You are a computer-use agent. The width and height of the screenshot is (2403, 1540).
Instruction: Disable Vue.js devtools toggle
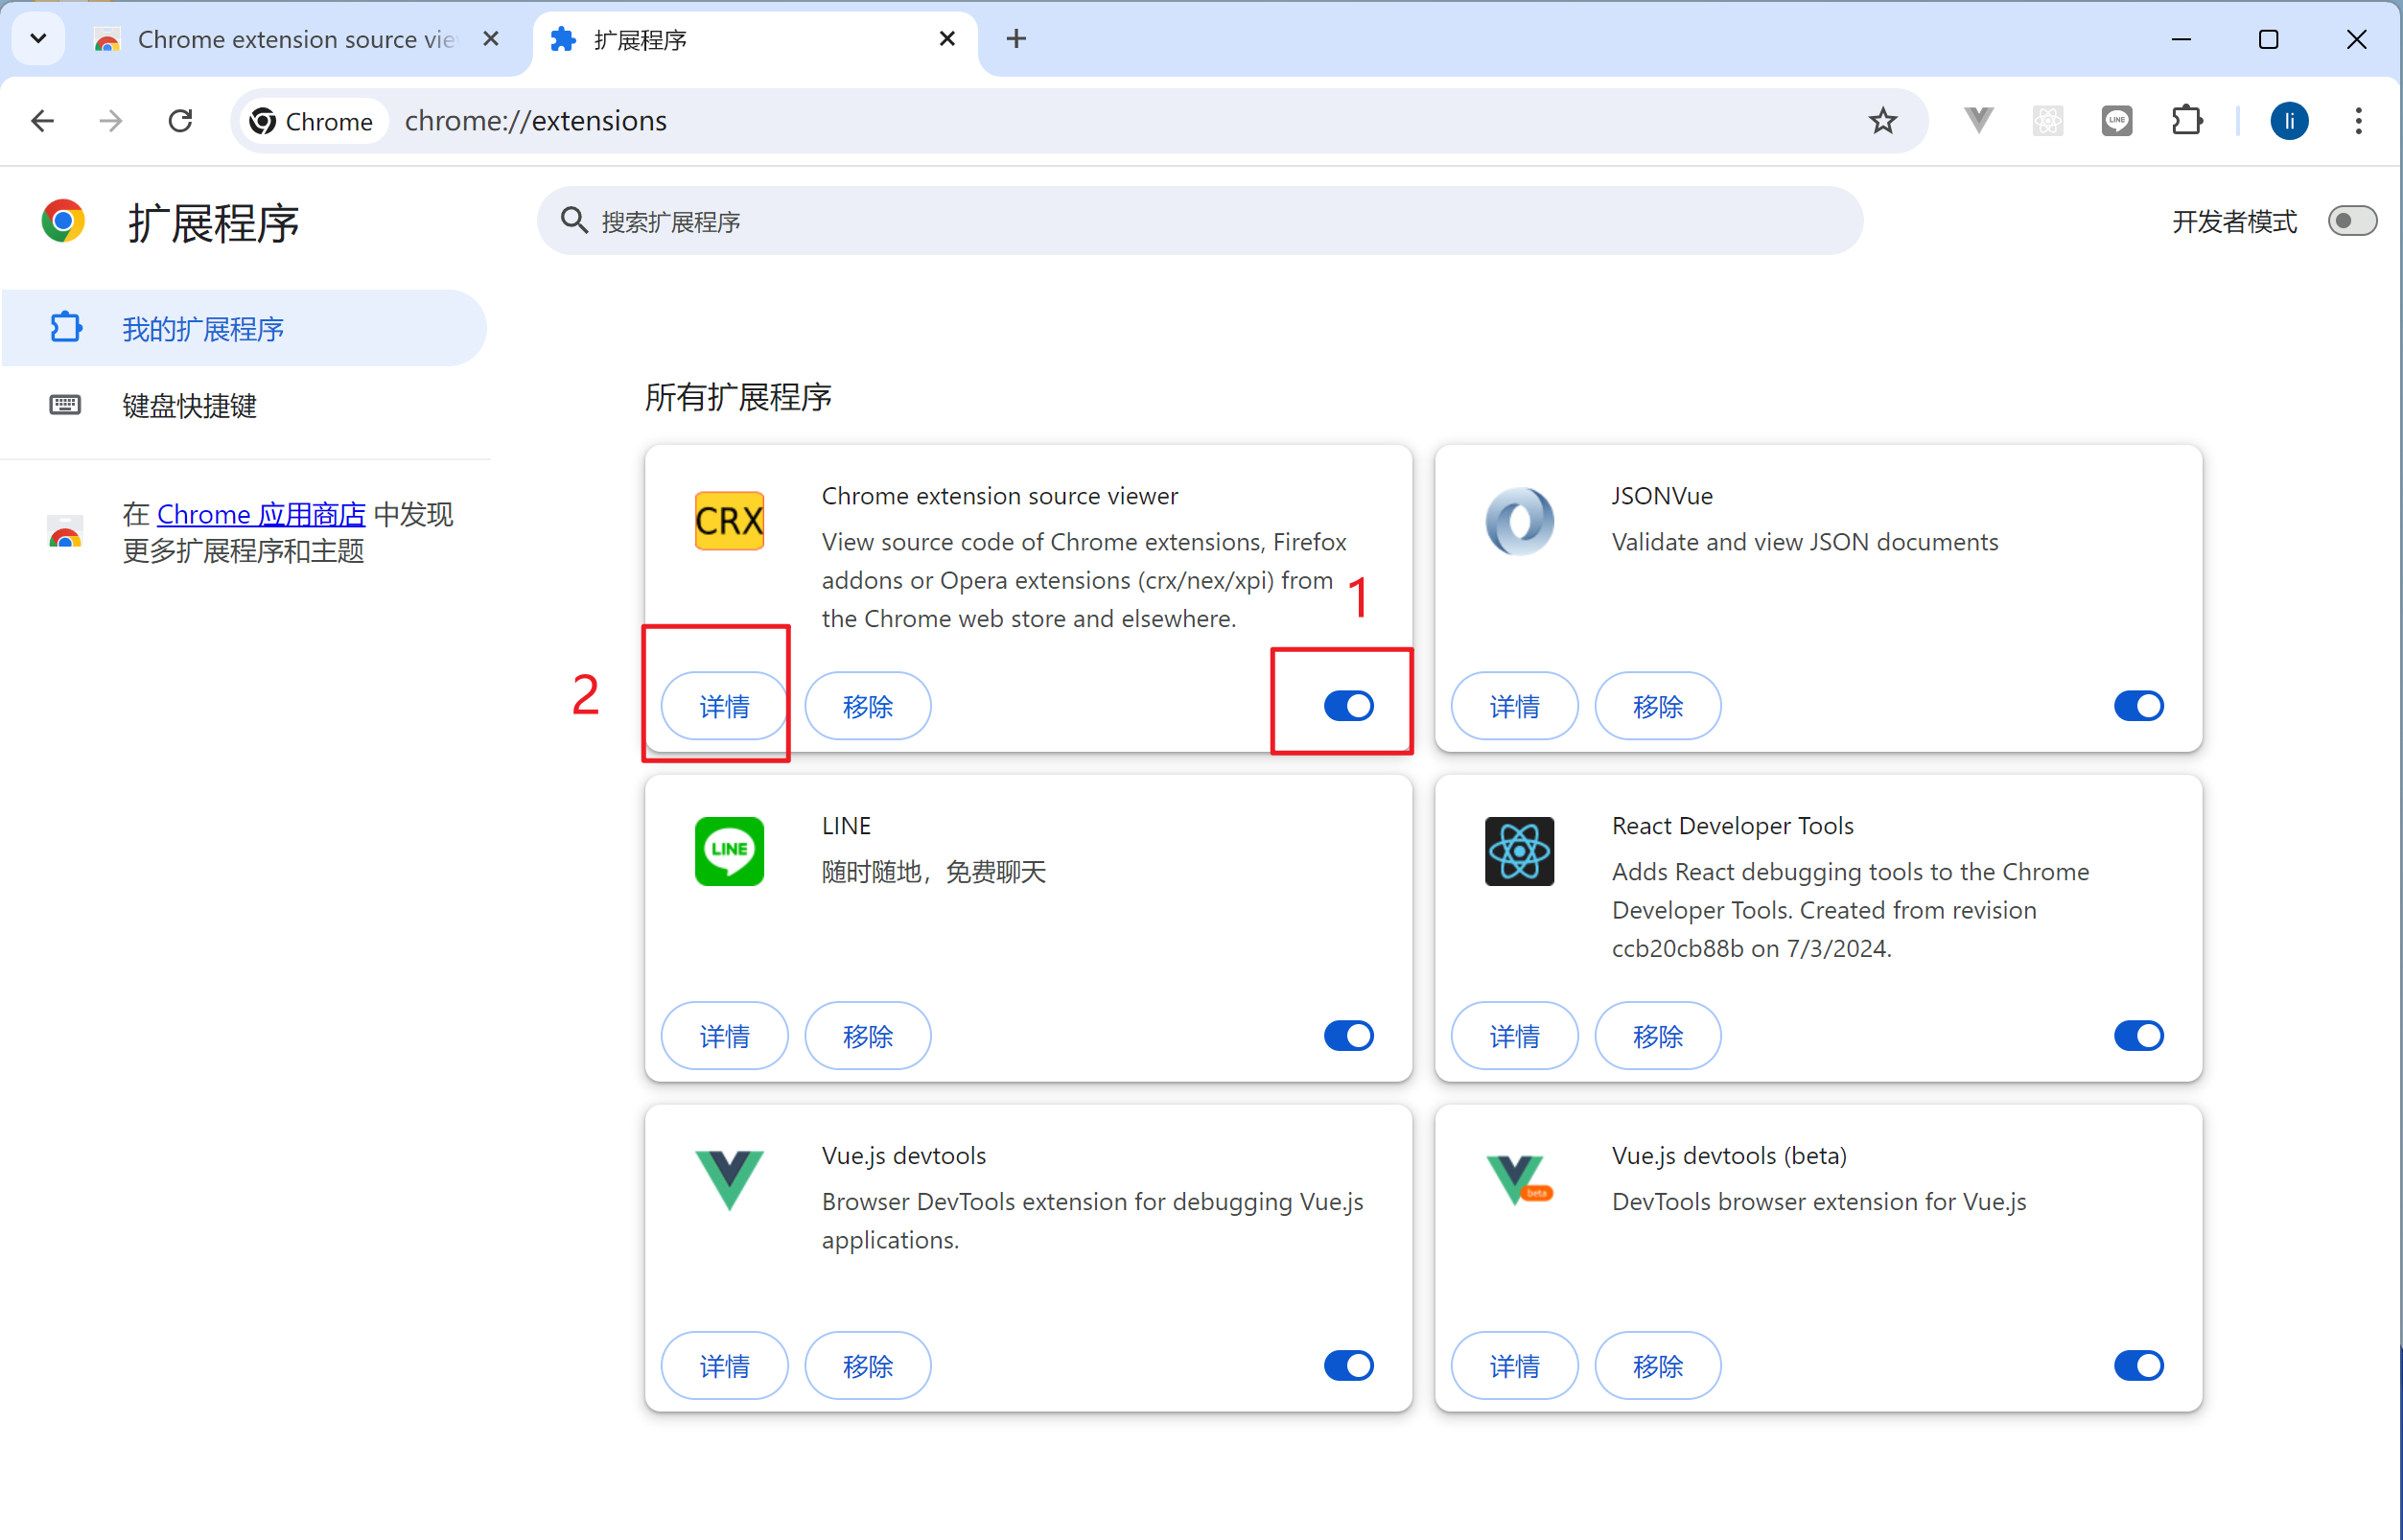(x=1348, y=1366)
